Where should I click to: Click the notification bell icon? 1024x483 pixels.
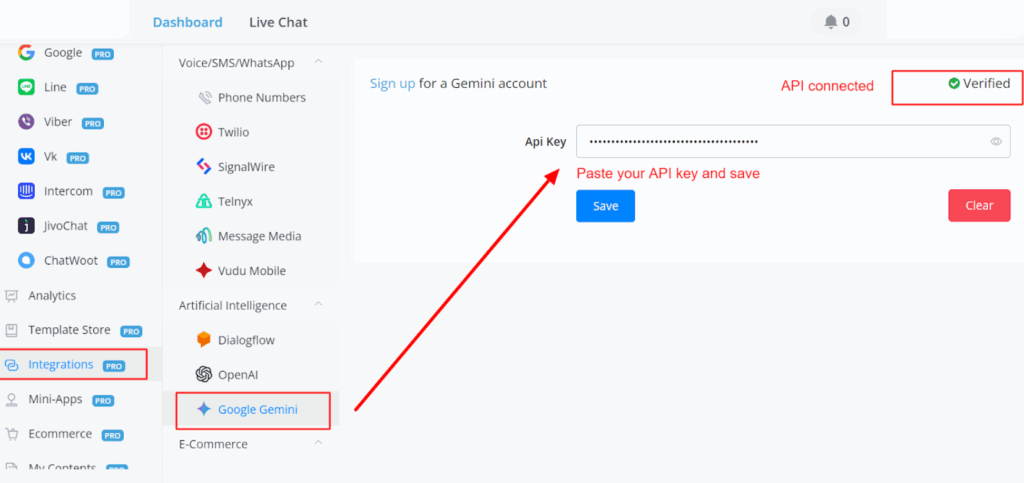pyautogui.click(x=830, y=22)
